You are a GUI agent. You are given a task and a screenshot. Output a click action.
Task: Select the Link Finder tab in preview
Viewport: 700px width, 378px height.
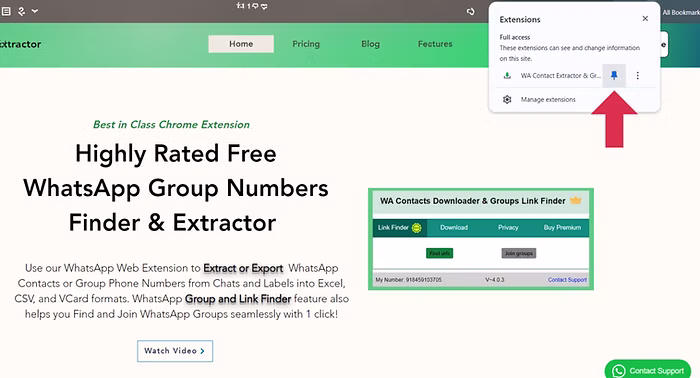[400, 228]
